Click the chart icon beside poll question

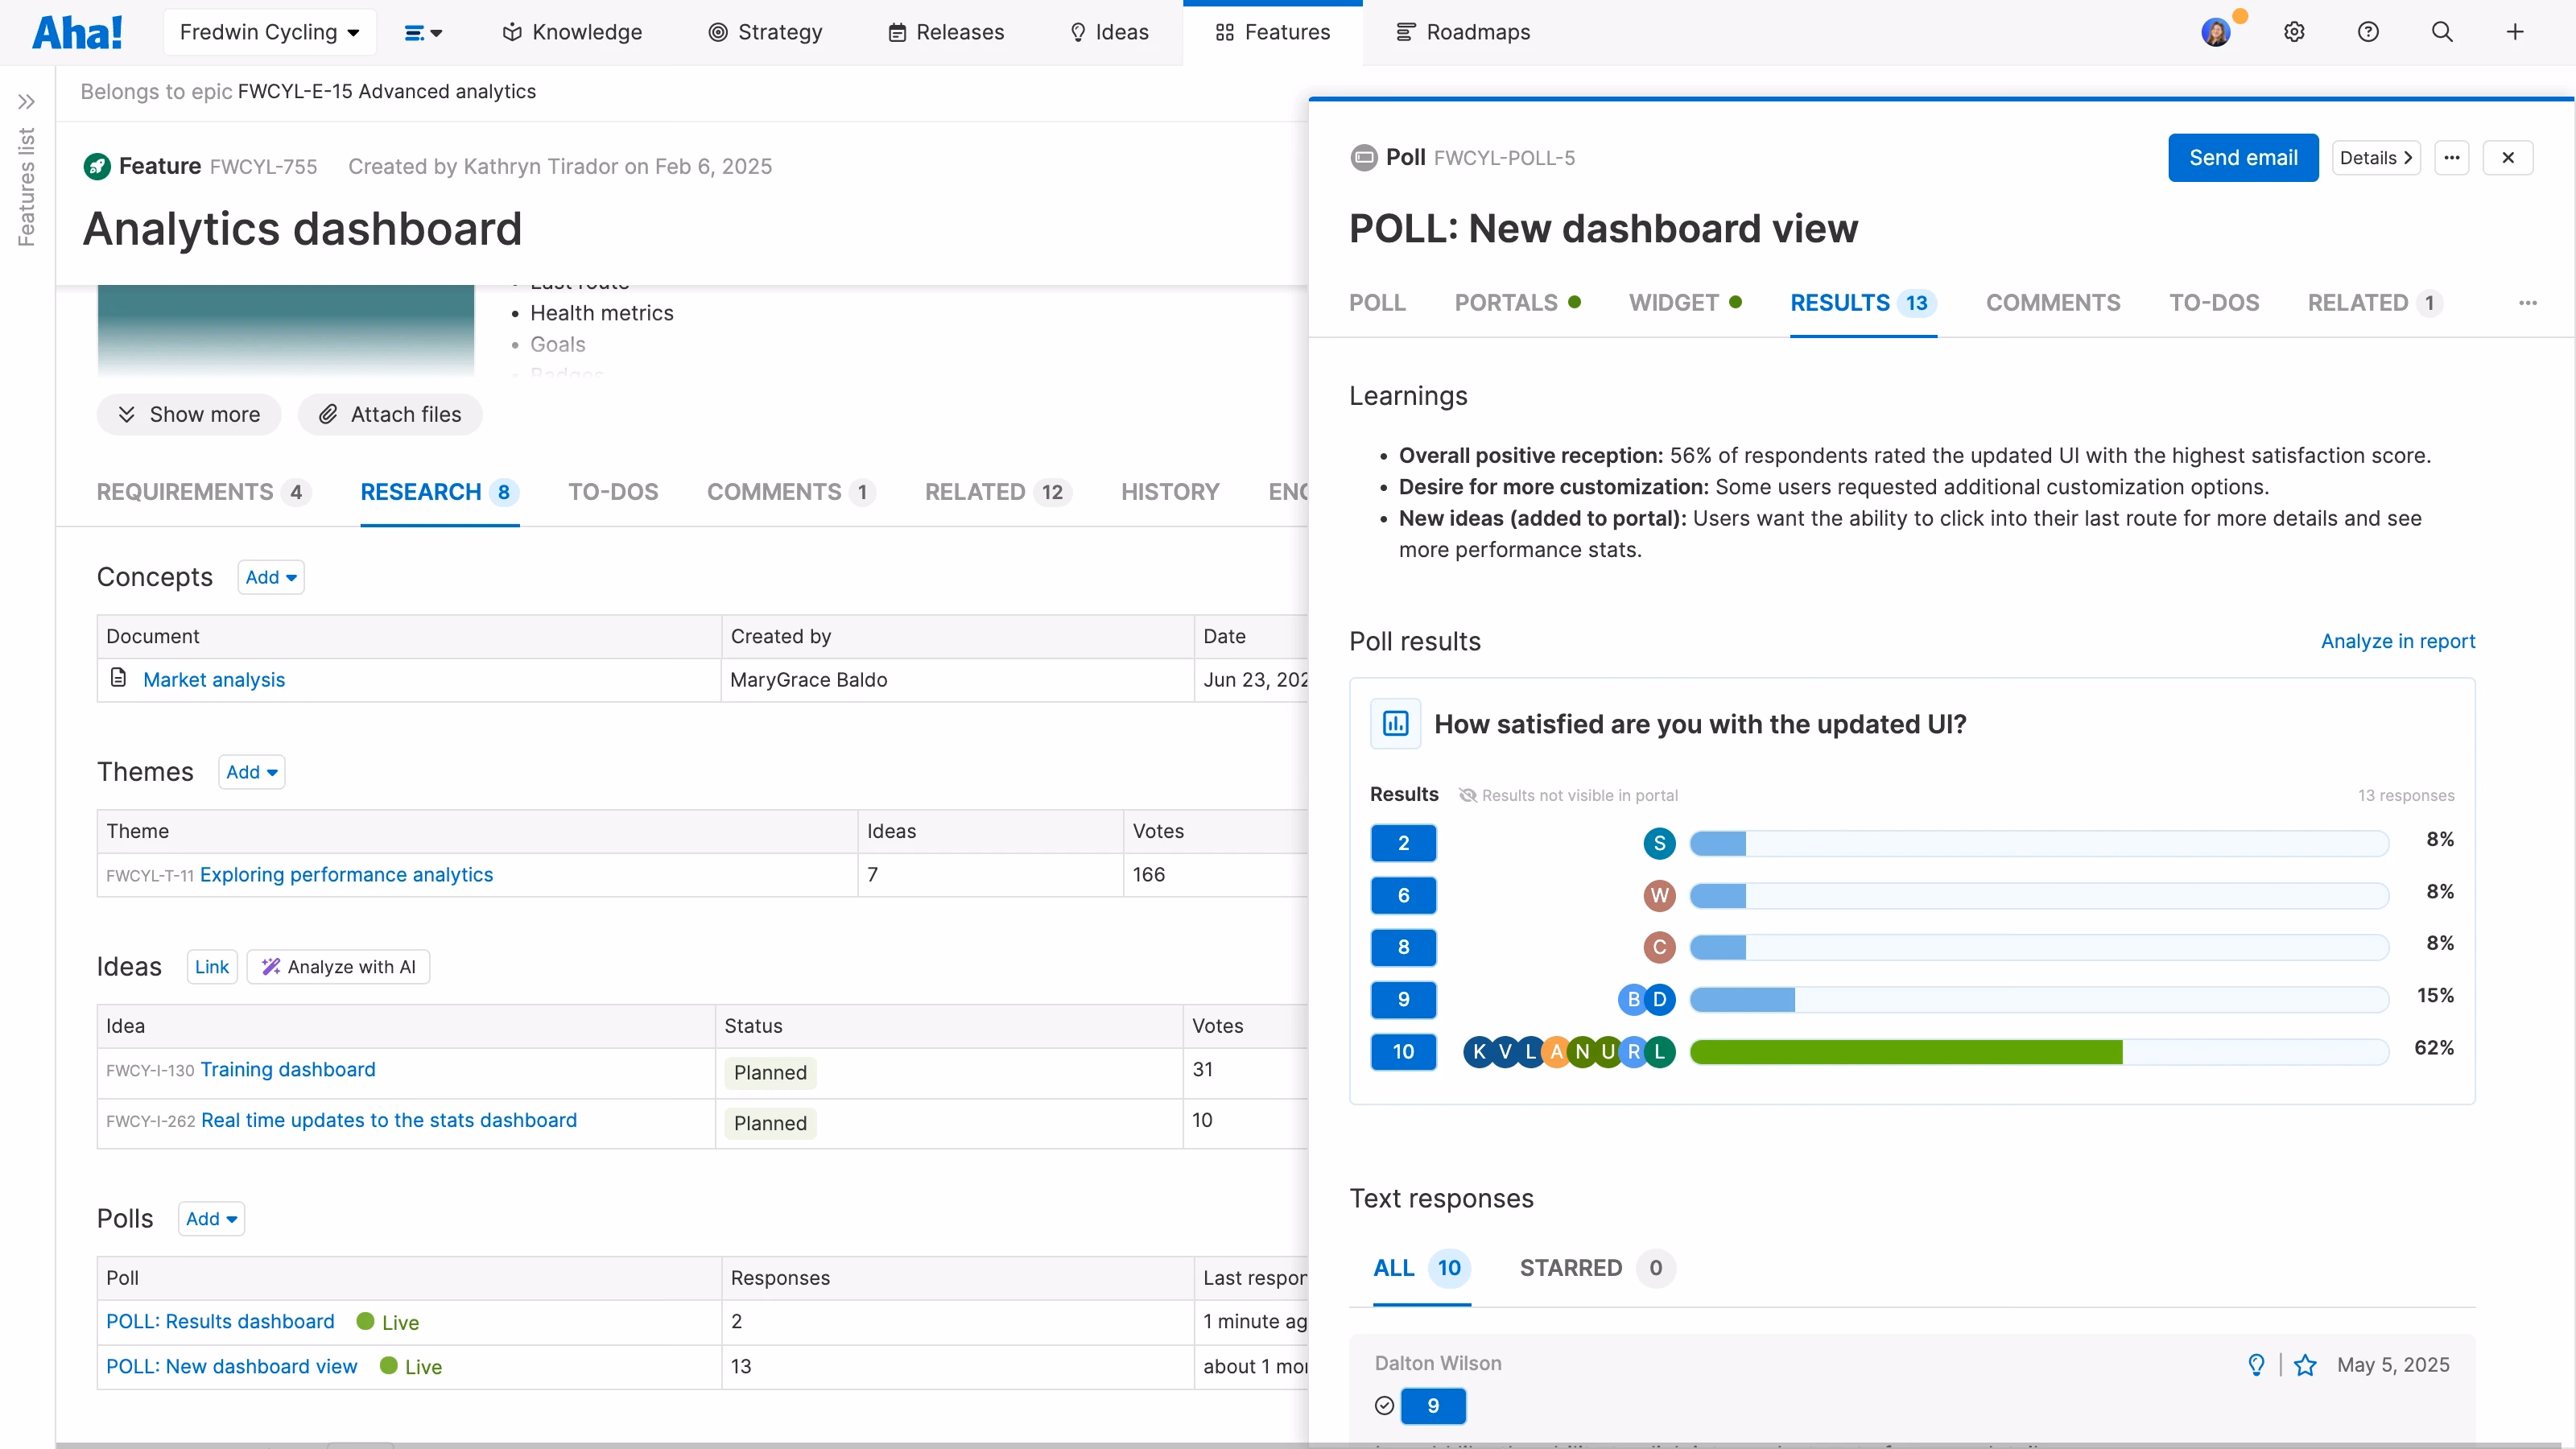(1395, 724)
